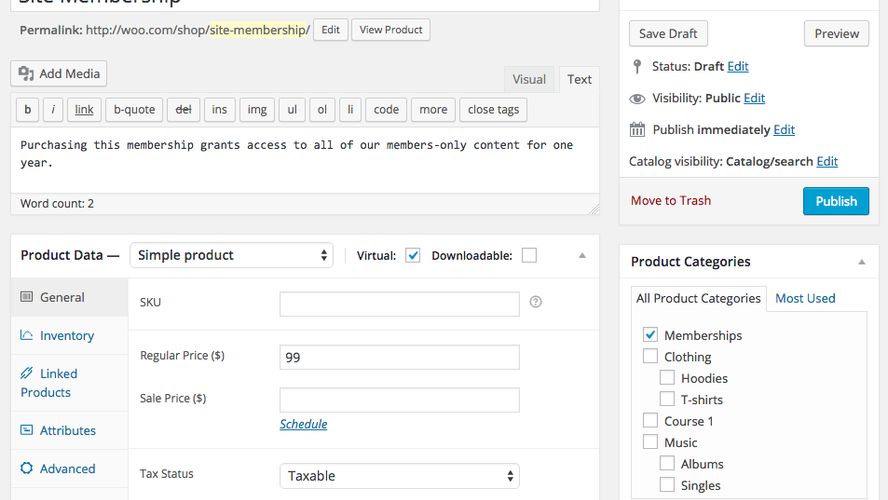Click the Regular Price input field

(x=399, y=357)
